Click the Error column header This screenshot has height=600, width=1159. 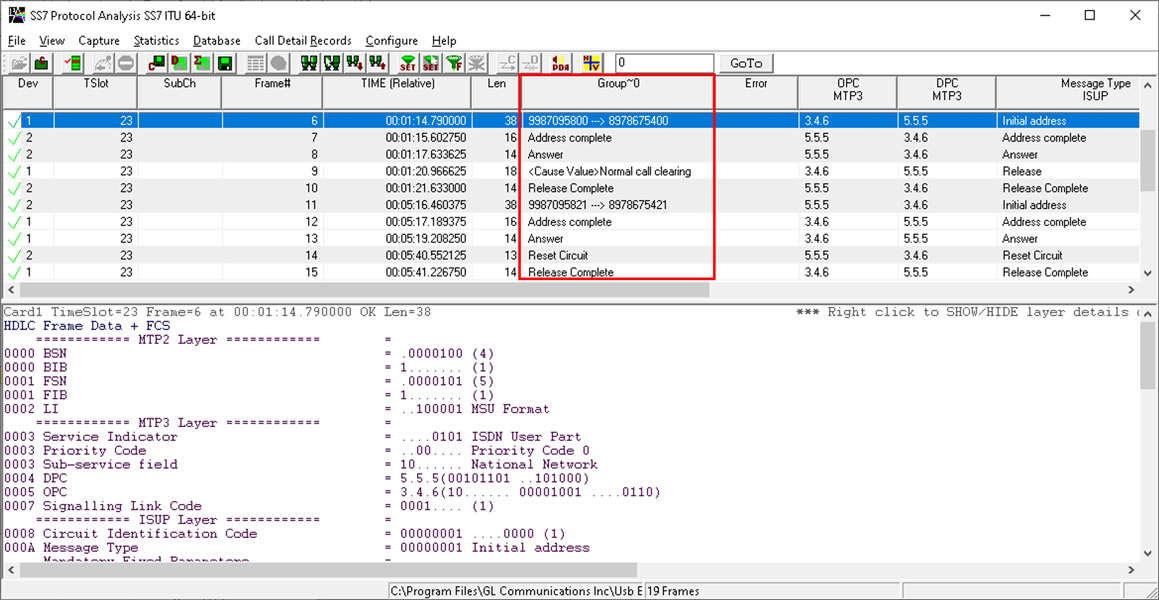(x=756, y=92)
